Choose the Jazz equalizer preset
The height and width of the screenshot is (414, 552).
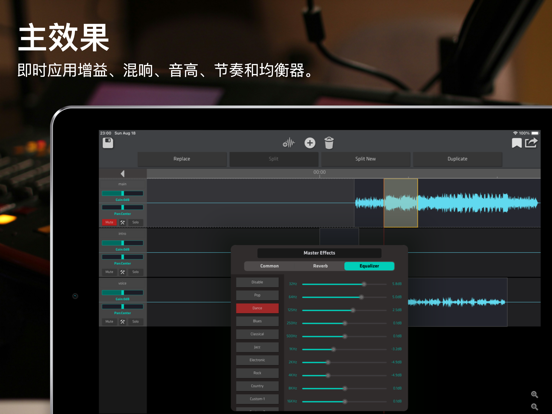257,347
